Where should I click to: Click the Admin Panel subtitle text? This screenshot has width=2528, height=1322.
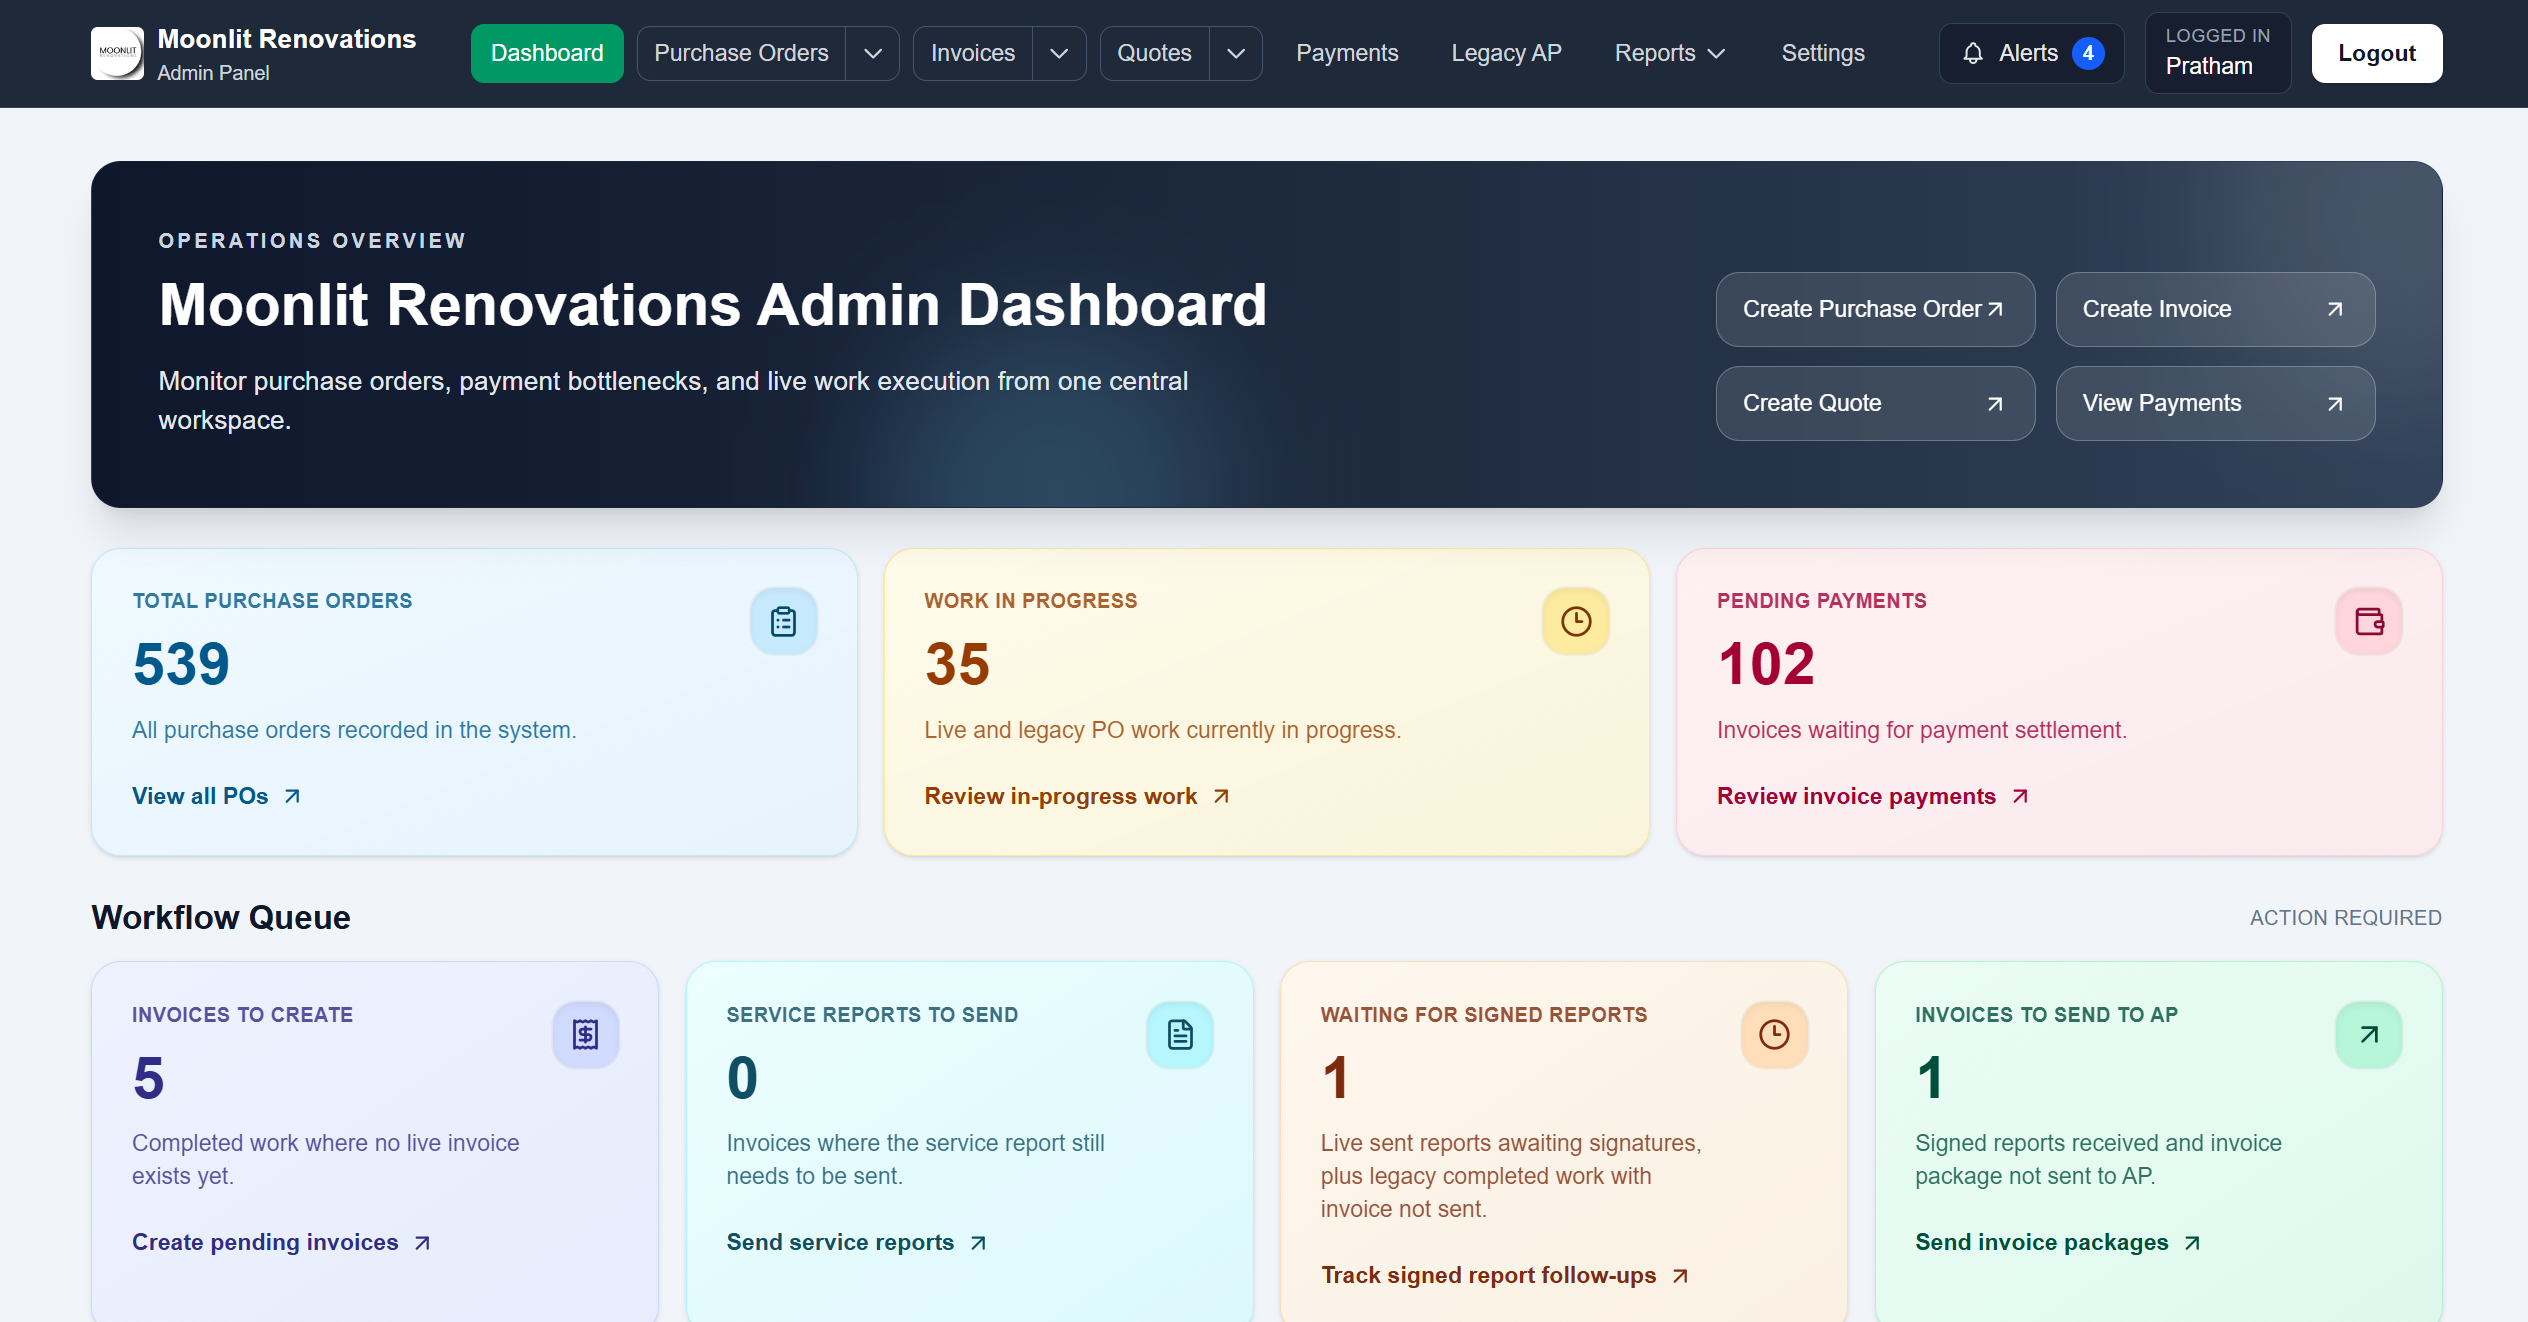click(x=213, y=73)
